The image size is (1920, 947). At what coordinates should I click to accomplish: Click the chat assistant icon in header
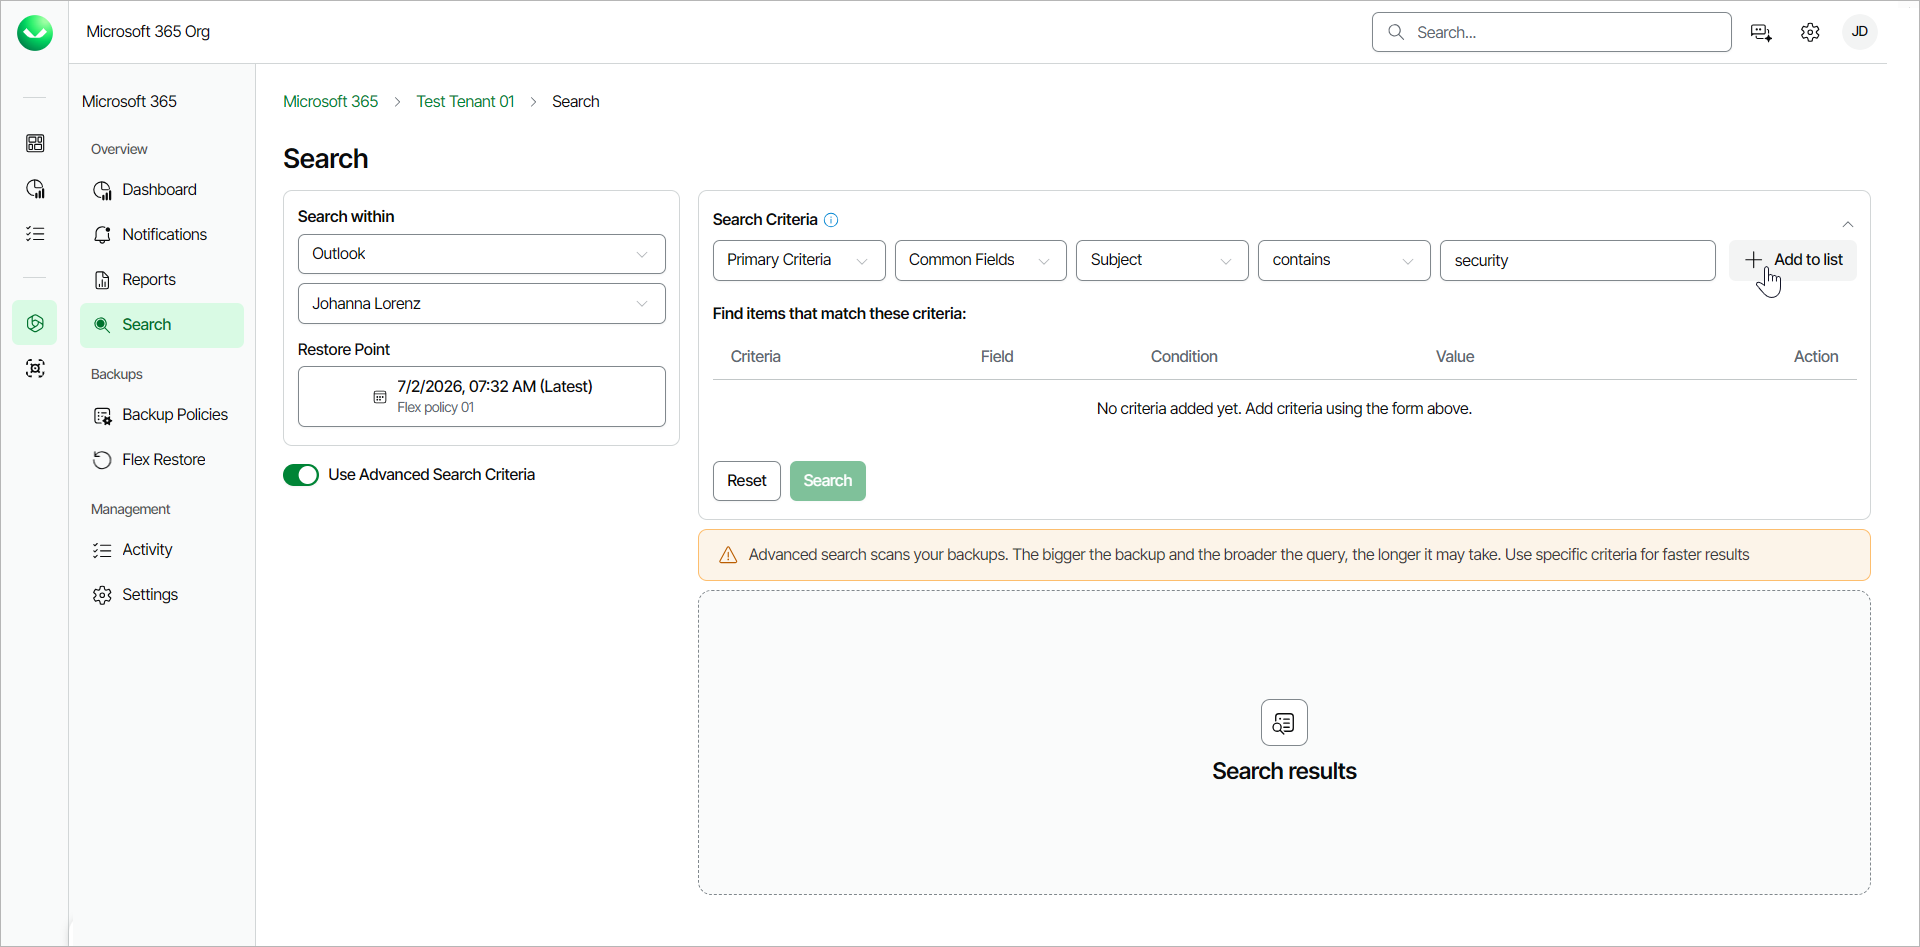(1761, 32)
